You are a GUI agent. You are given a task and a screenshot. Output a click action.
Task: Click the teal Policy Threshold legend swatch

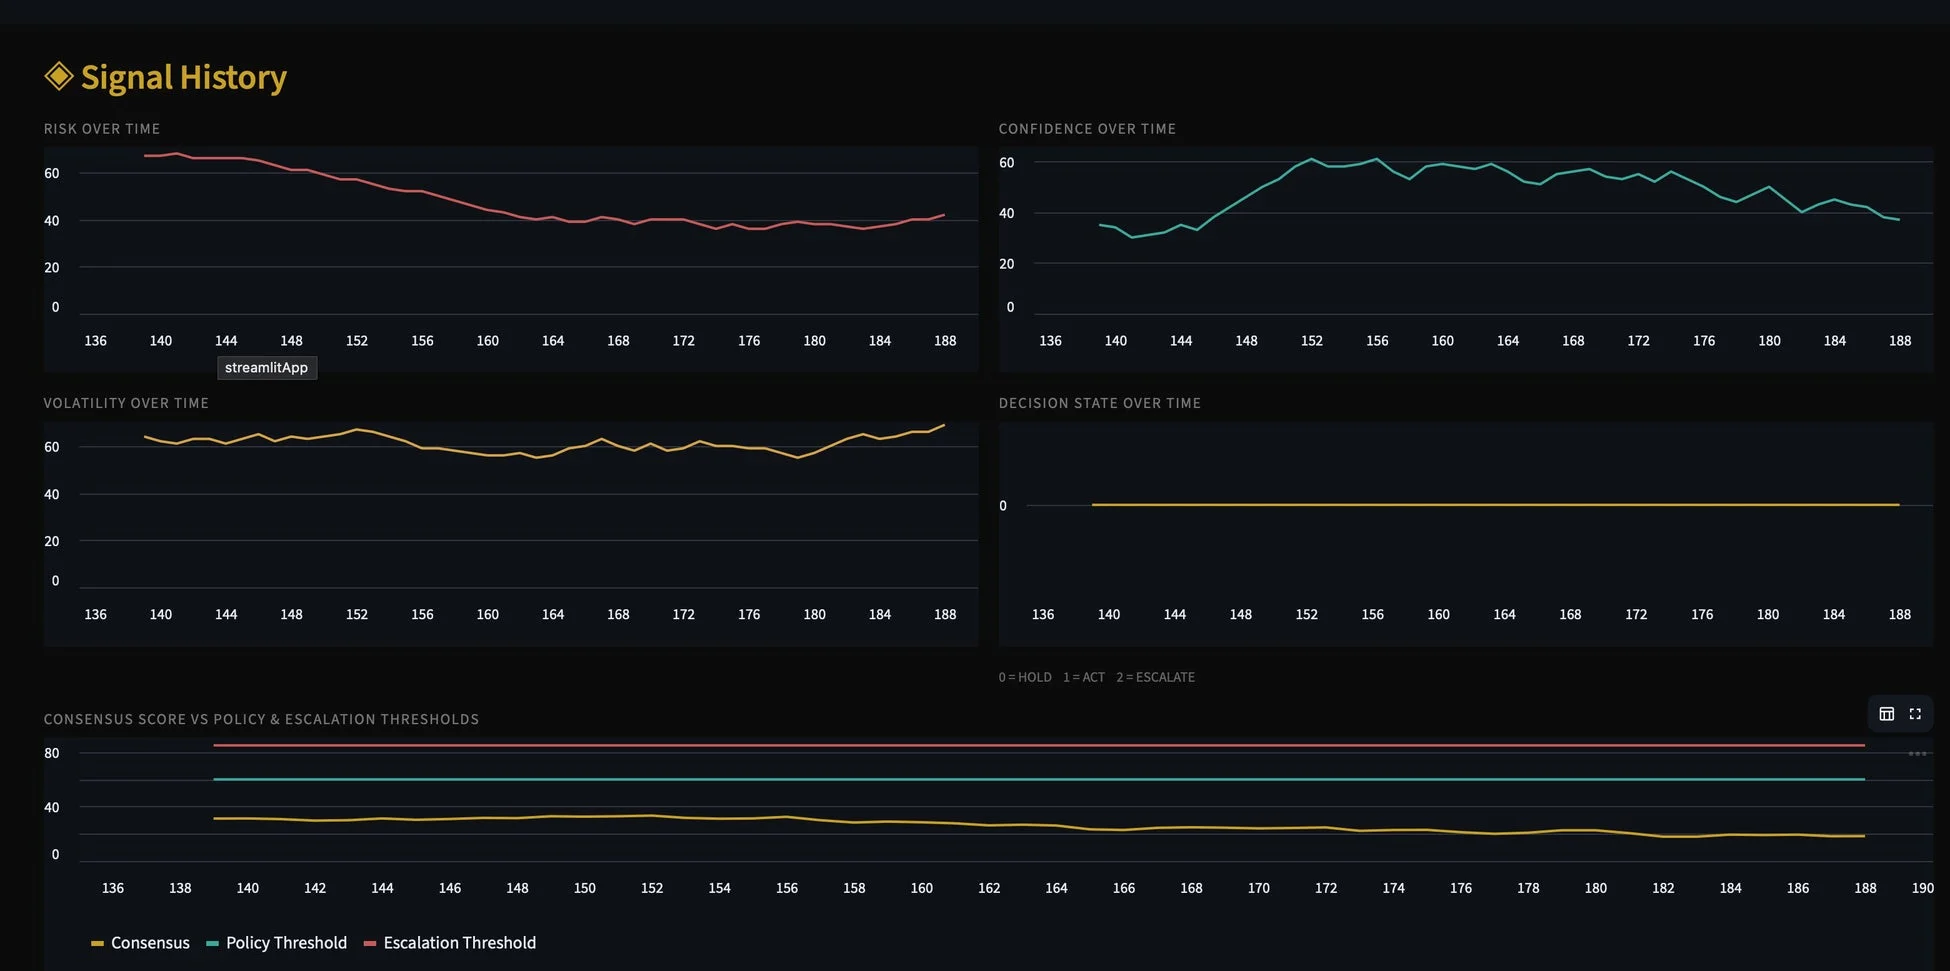[212, 944]
